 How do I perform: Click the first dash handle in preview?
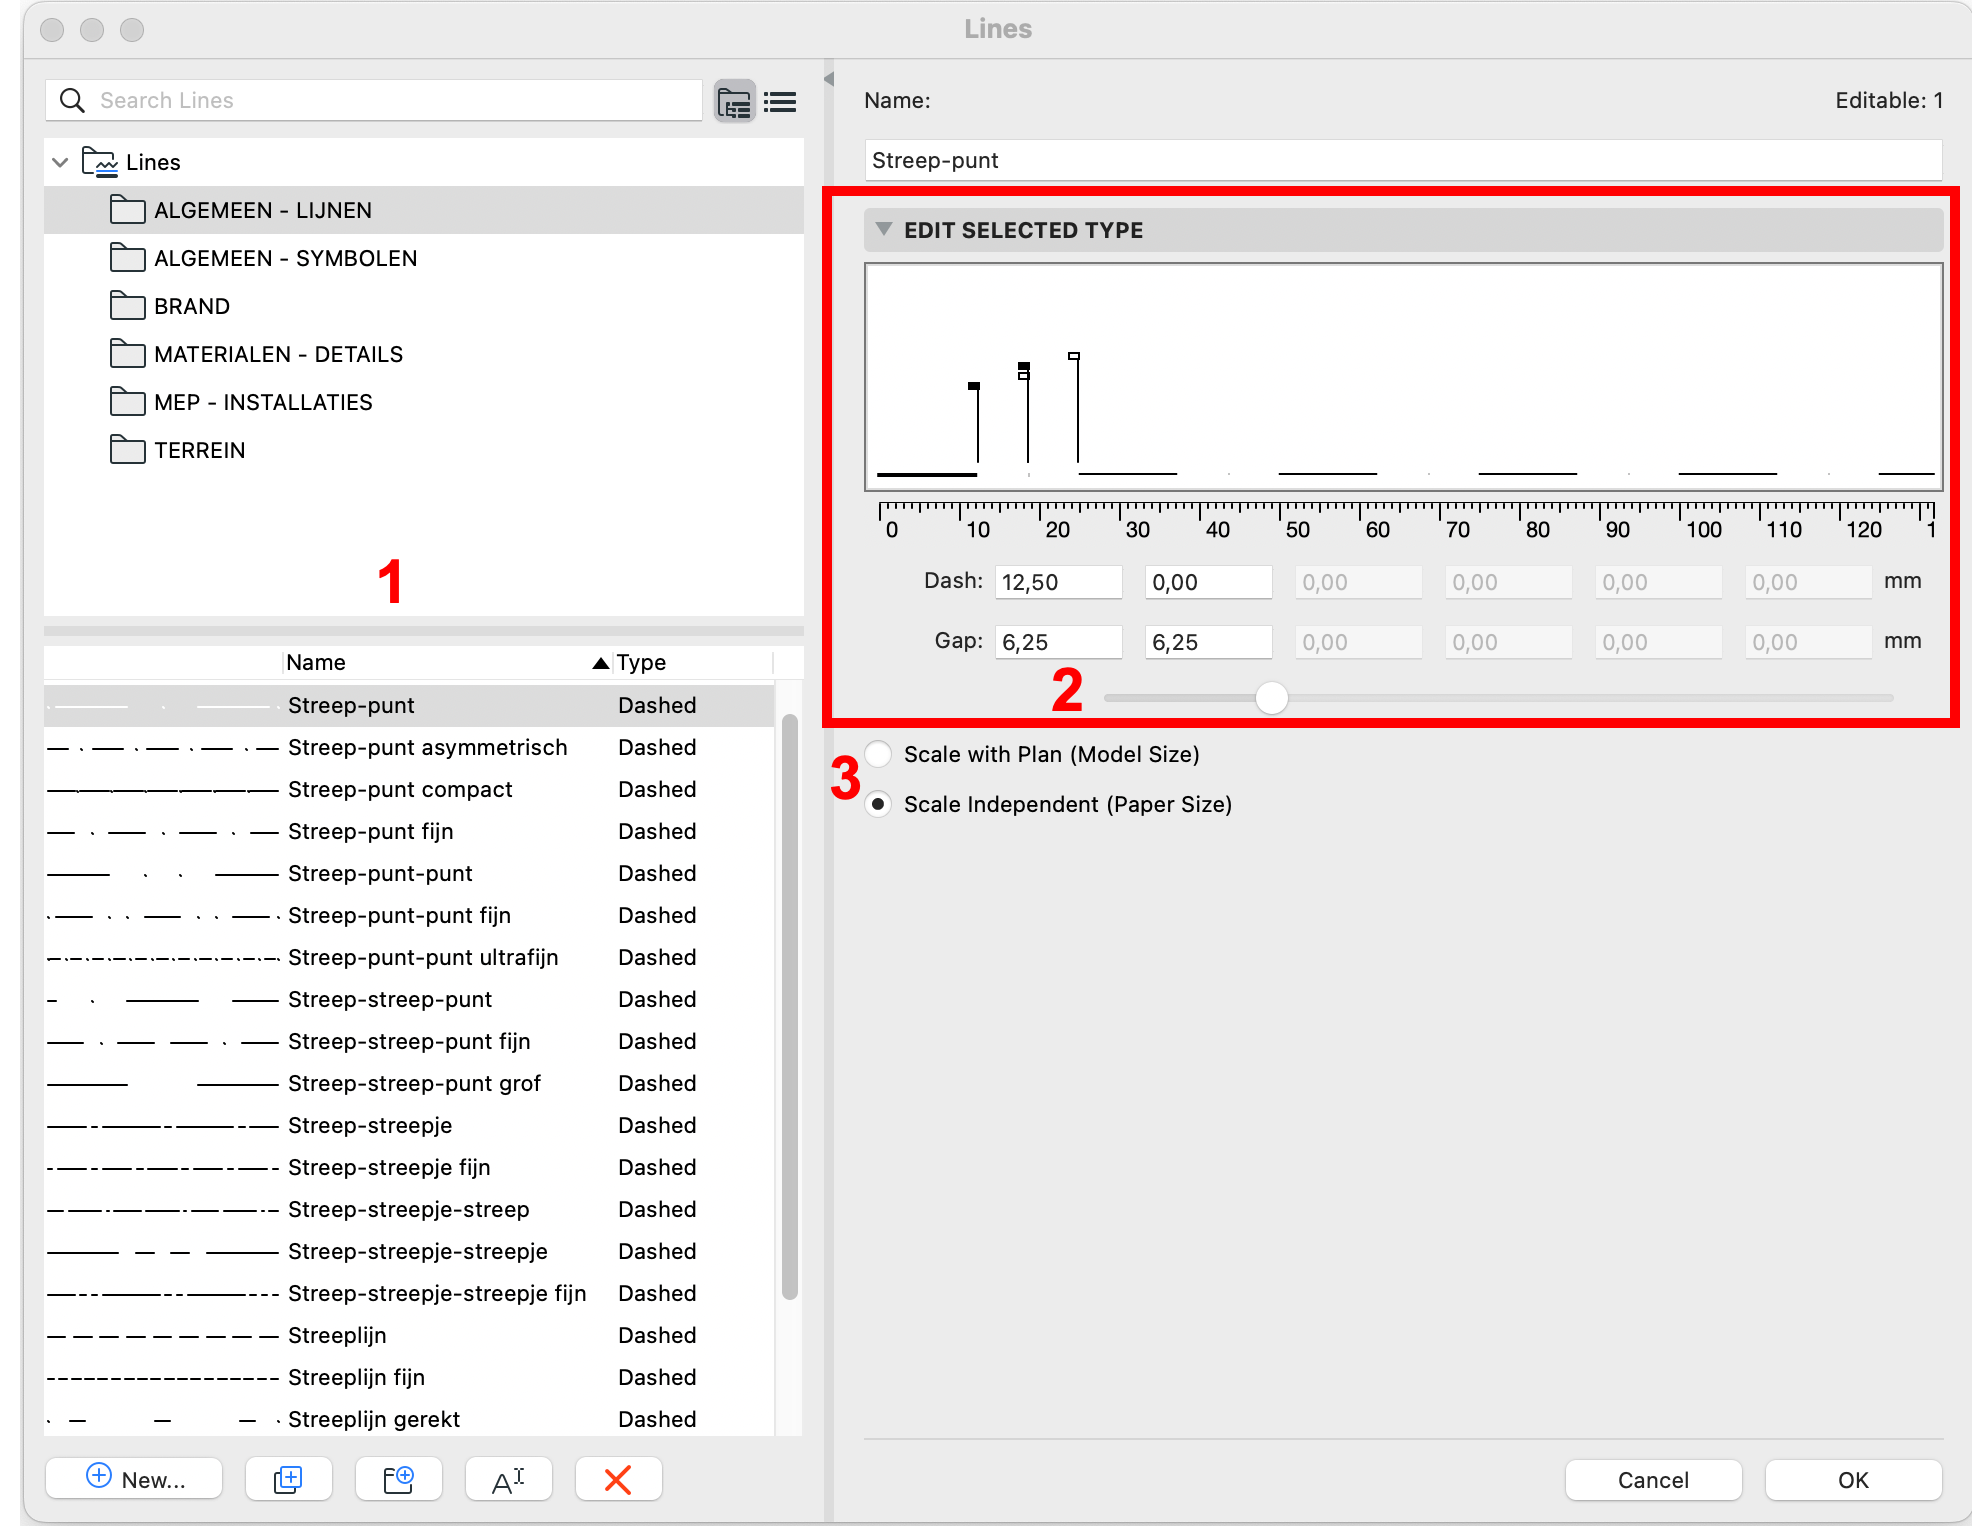coord(974,386)
